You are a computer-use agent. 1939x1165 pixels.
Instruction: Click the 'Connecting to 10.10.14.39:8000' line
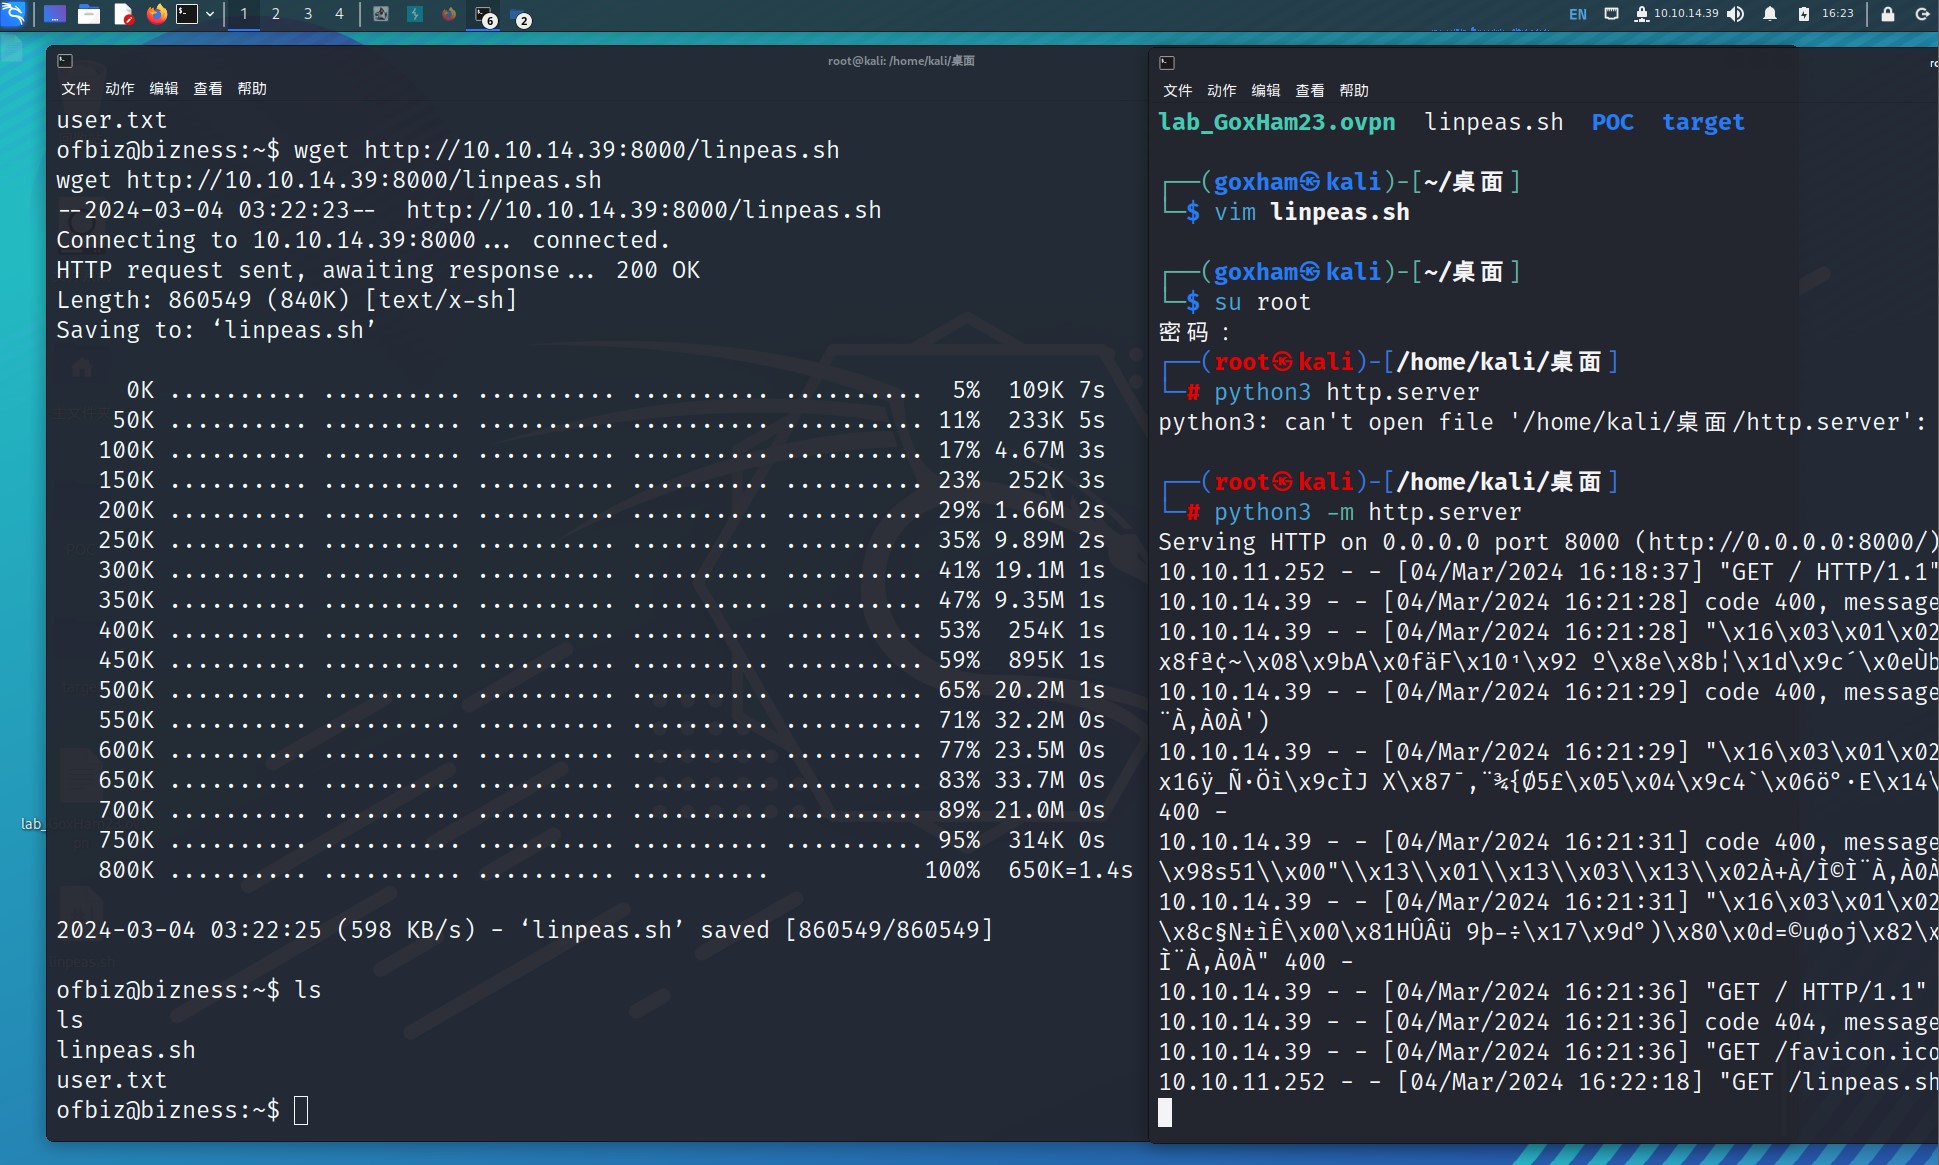[x=363, y=240]
